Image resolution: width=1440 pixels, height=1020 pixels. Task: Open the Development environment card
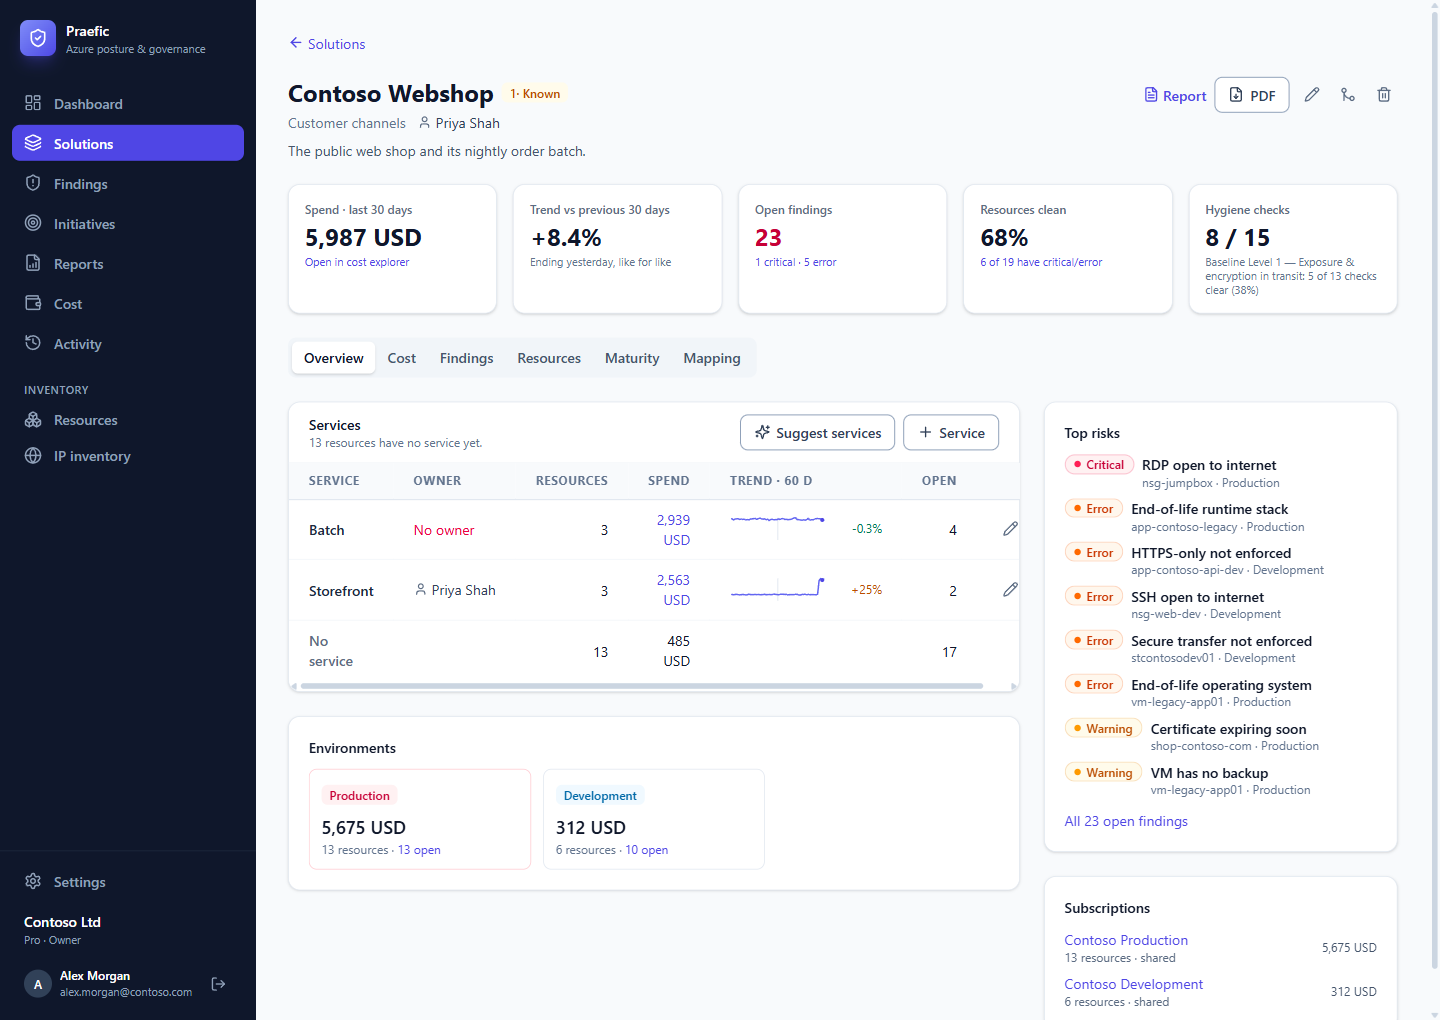tap(654, 819)
